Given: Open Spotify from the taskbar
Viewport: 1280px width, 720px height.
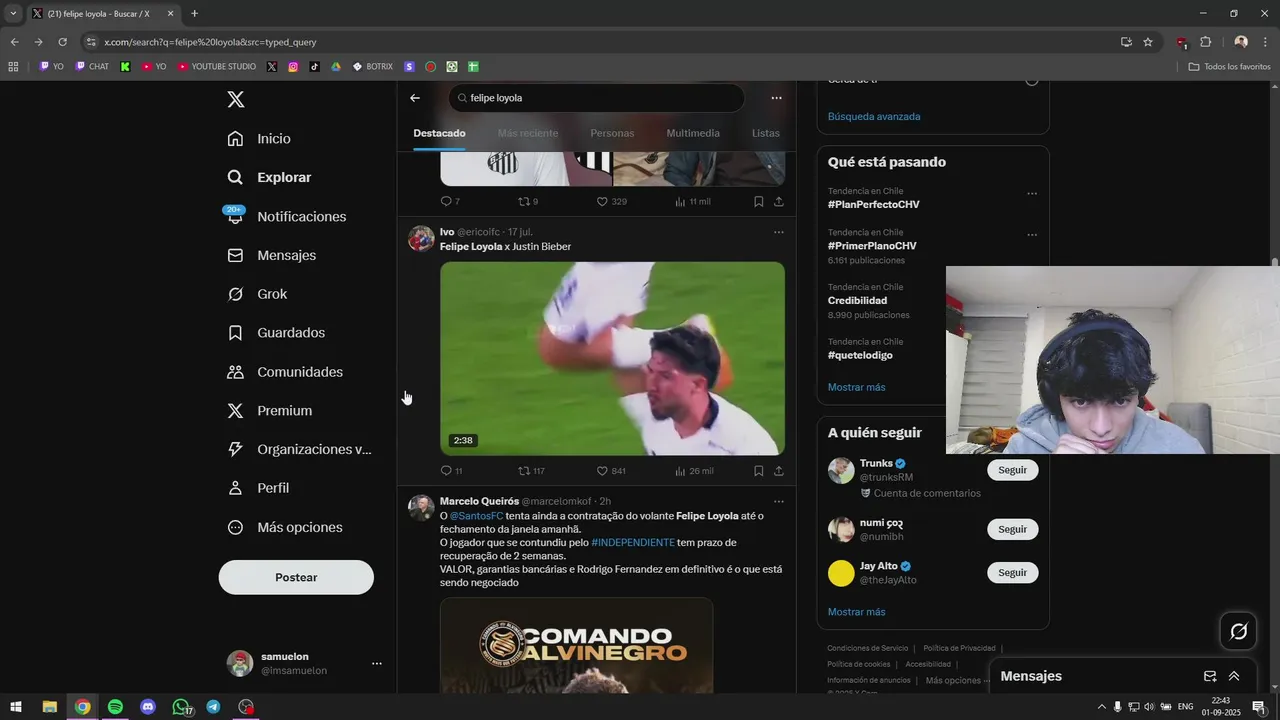Looking at the screenshot, I should [115, 707].
